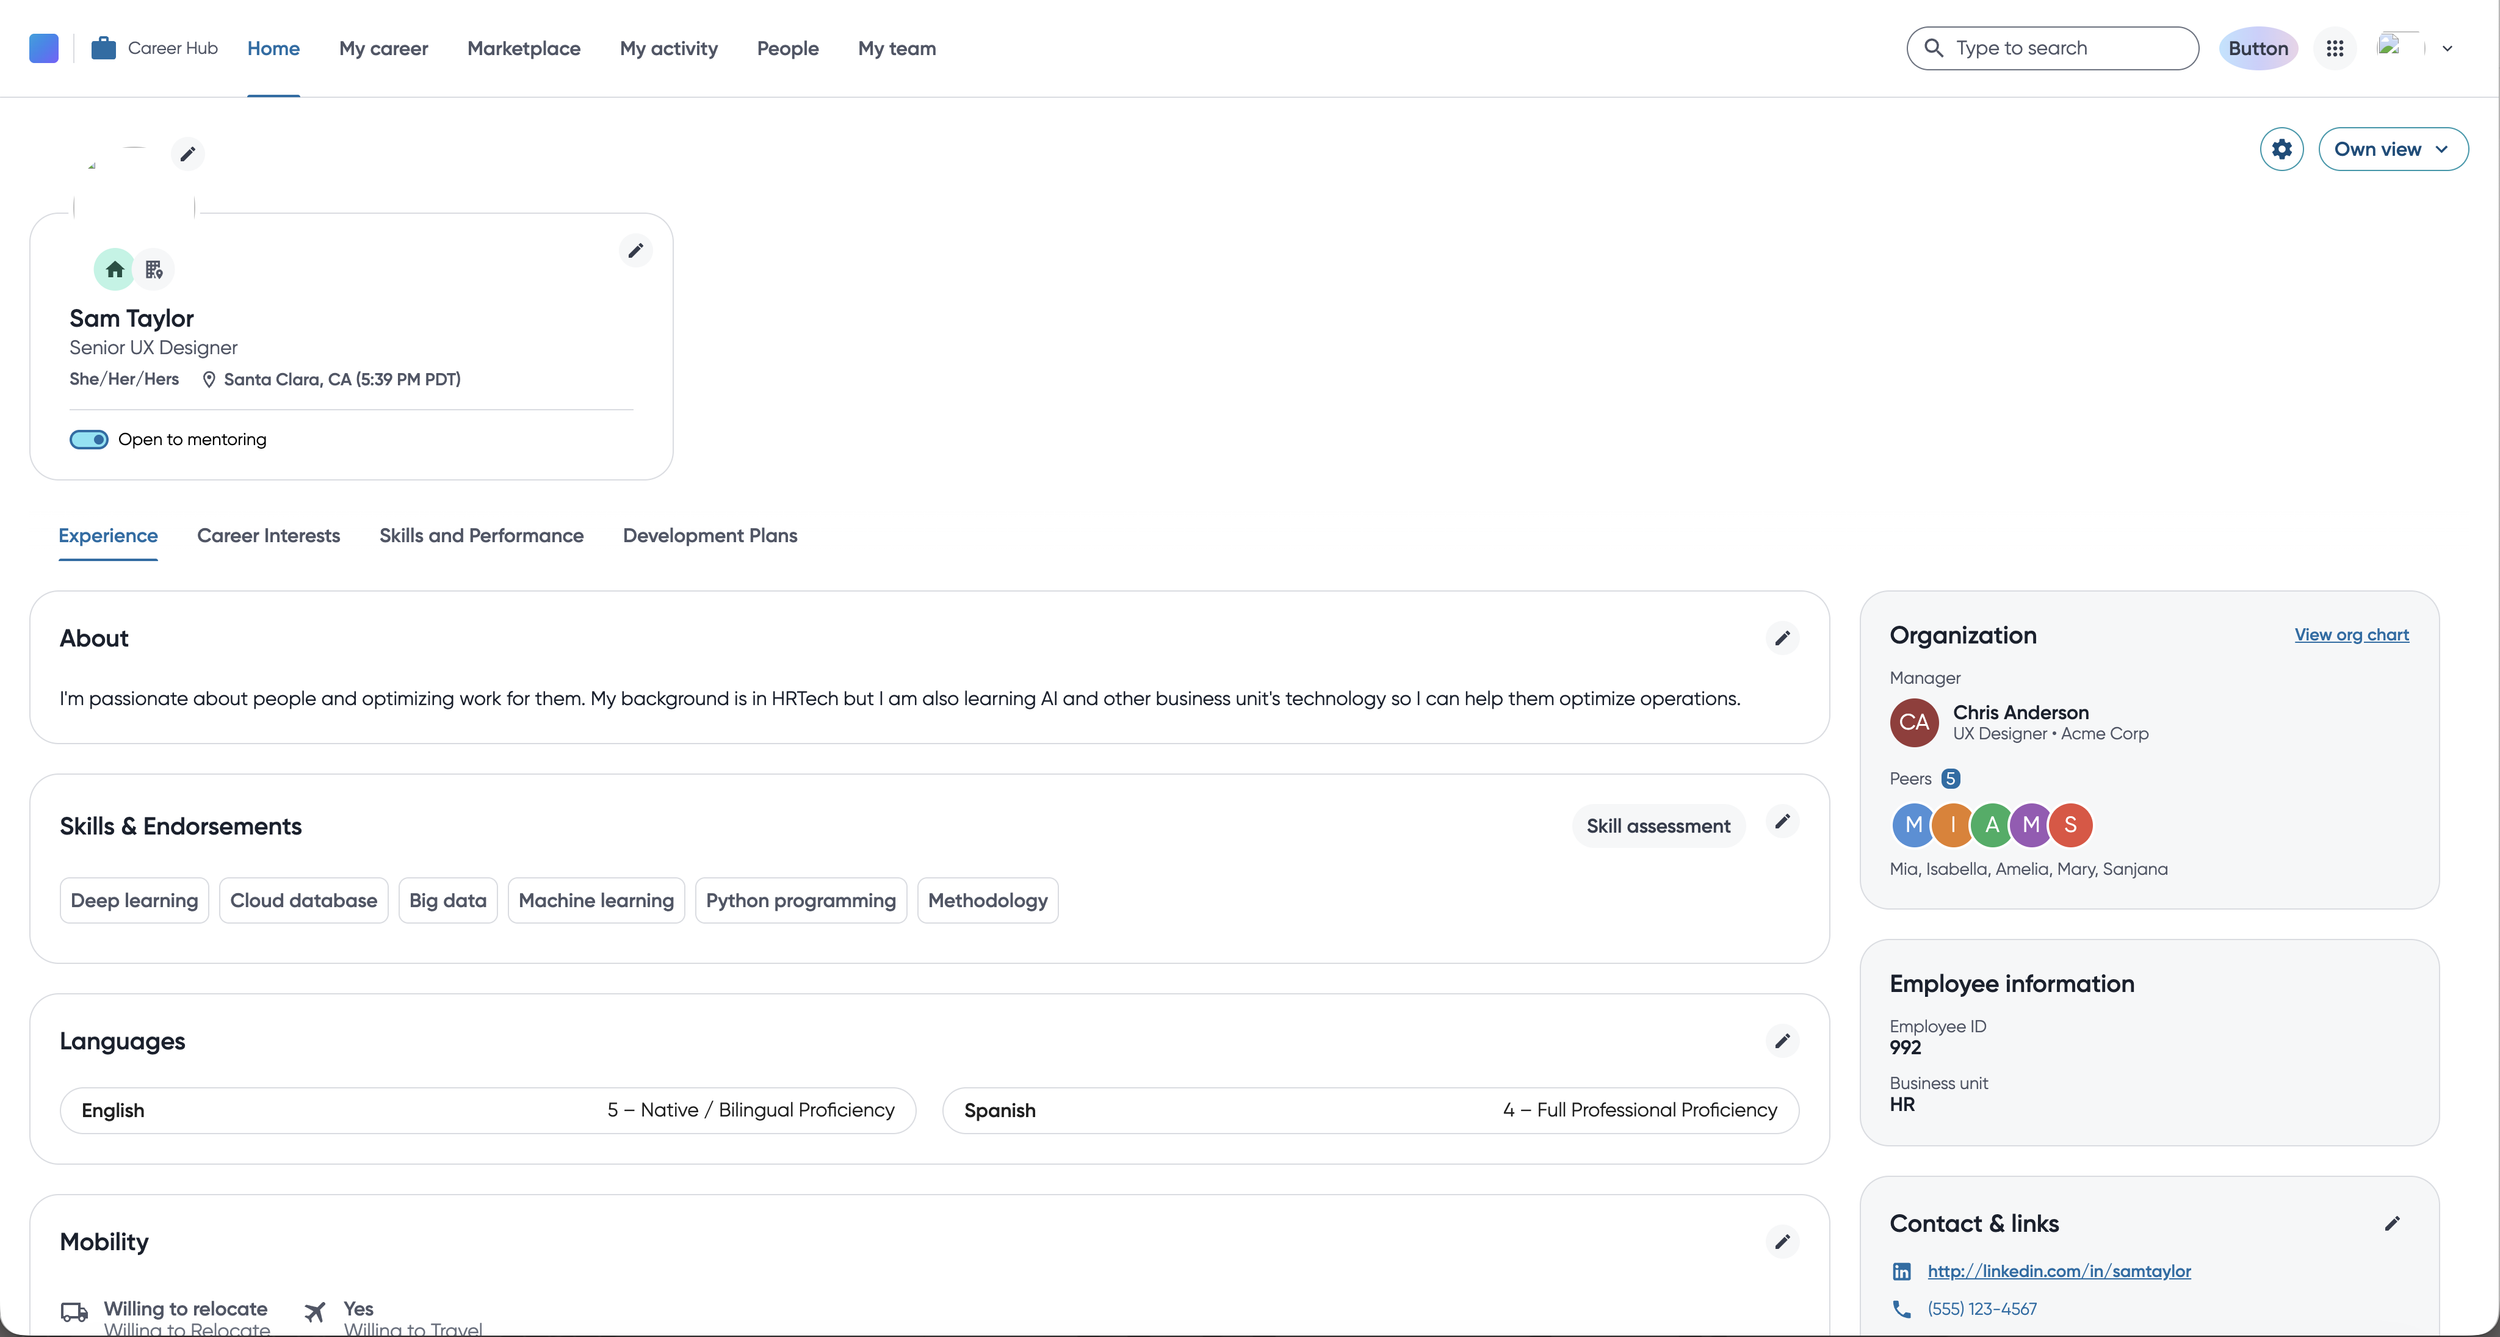Click the home location icon on profile card
This screenshot has width=2500, height=1337.
pyautogui.click(x=115, y=269)
